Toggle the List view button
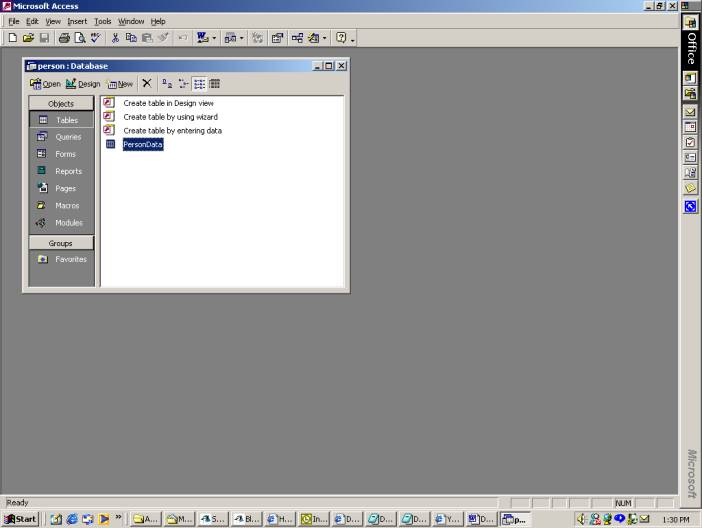 [199, 84]
